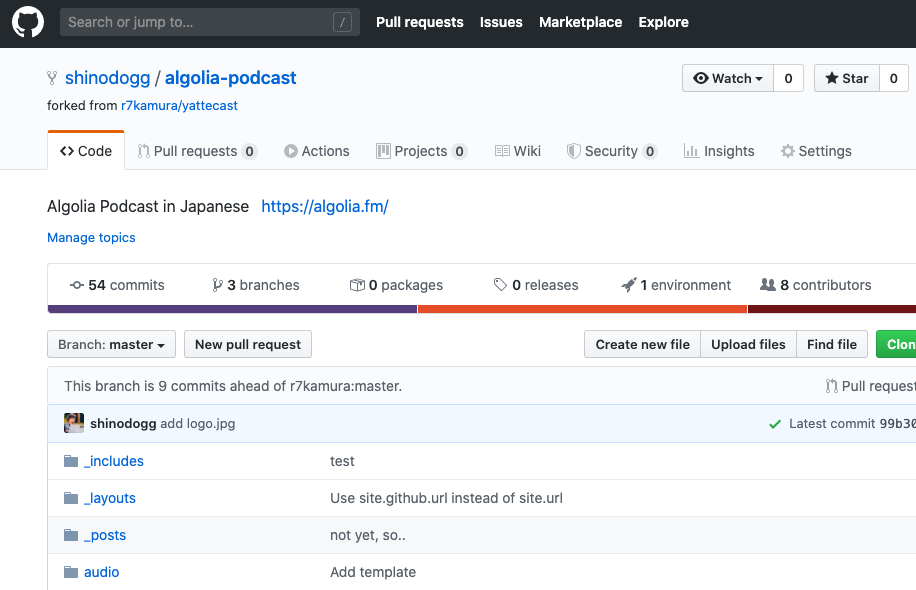The height and width of the screenshot is (590, 916).
Task: Click Manage topics
Action: [x=91, y=238]
